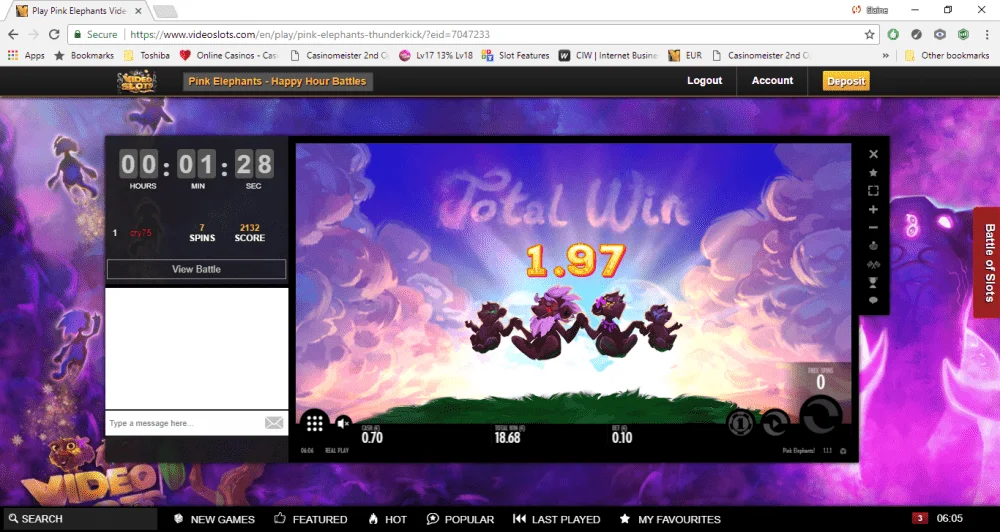This screenshot has width=1000, height=532.
Task: Open the Slot Features bookmark
Action: [x=515, y=55]
